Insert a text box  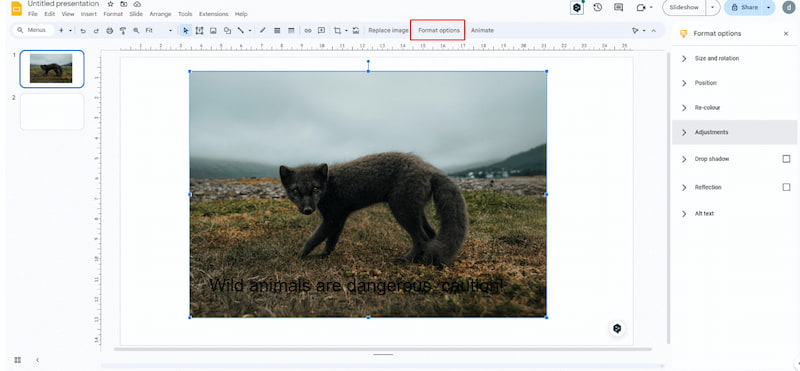click(x=199, y=31)
